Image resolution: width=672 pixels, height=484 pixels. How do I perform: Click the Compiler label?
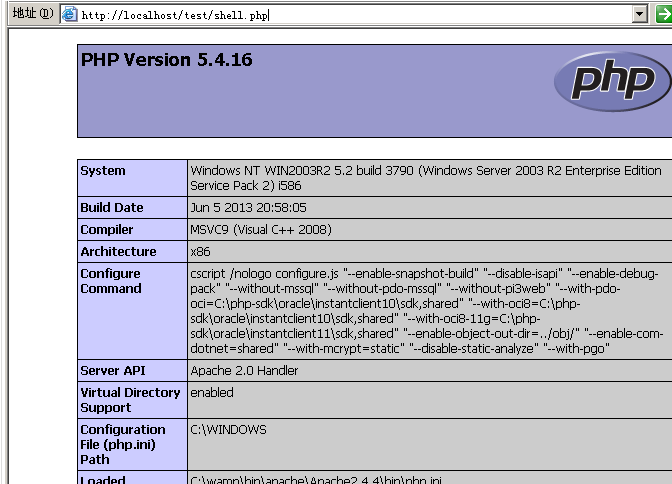pos(107,230)
